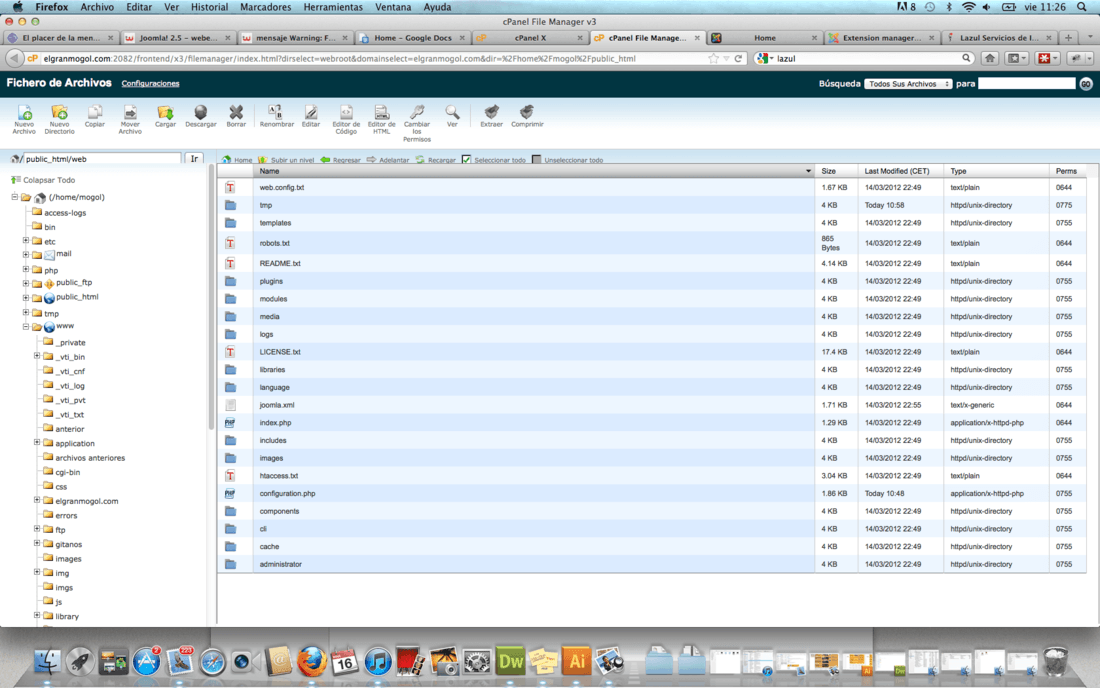Viewport: 1100px width, 688px height.
Task: Switch to the cPanel X tab
Action: [x=530, y=38]
